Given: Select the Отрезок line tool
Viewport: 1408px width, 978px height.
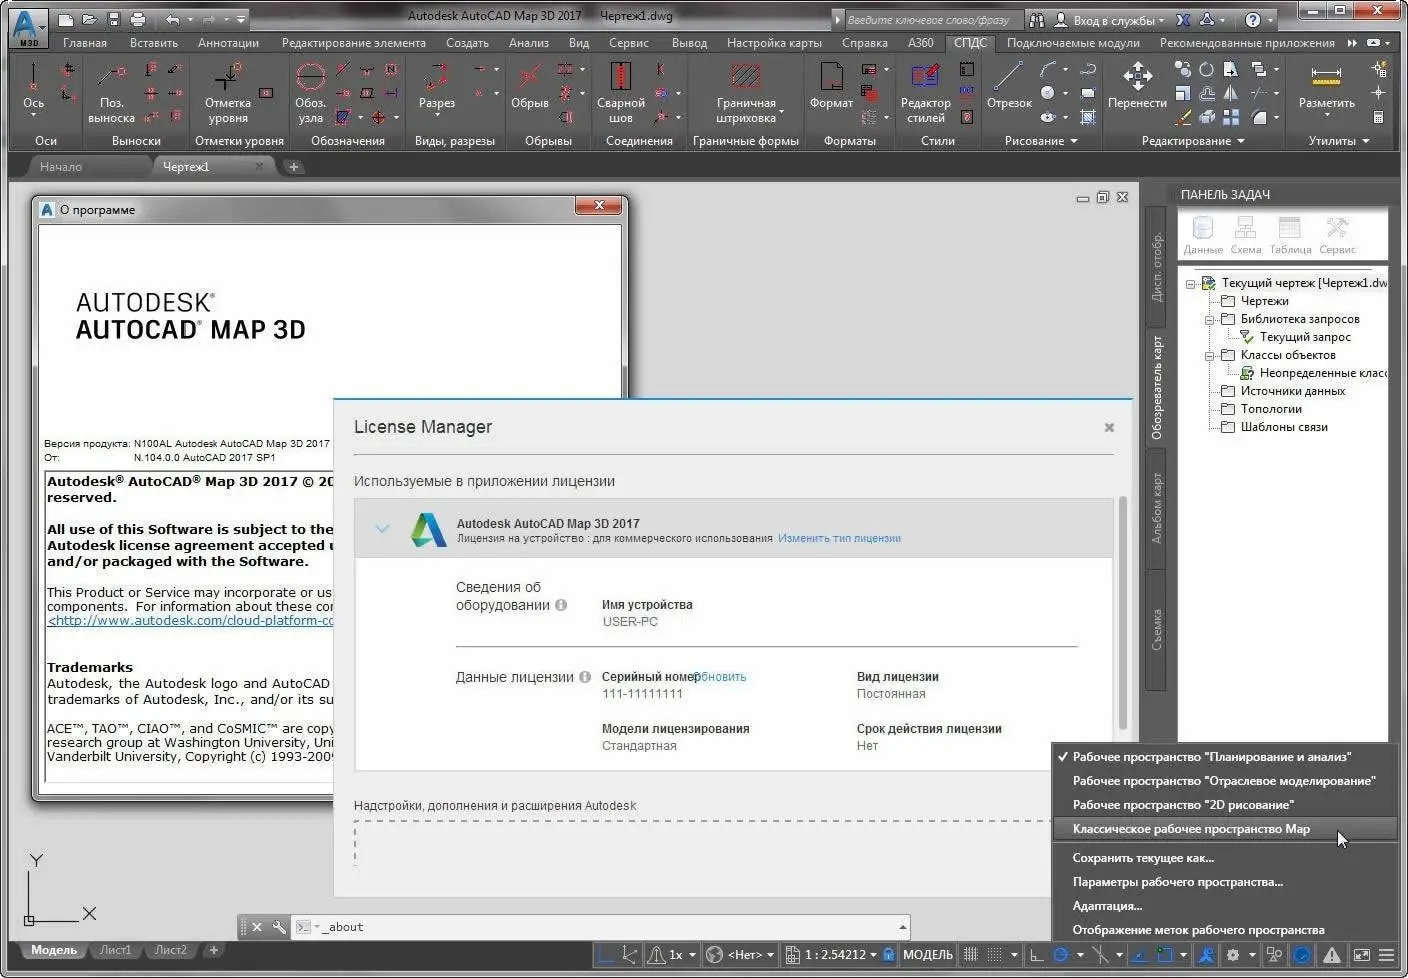Looking at the screenshot, I should [x=1009, y=87].
